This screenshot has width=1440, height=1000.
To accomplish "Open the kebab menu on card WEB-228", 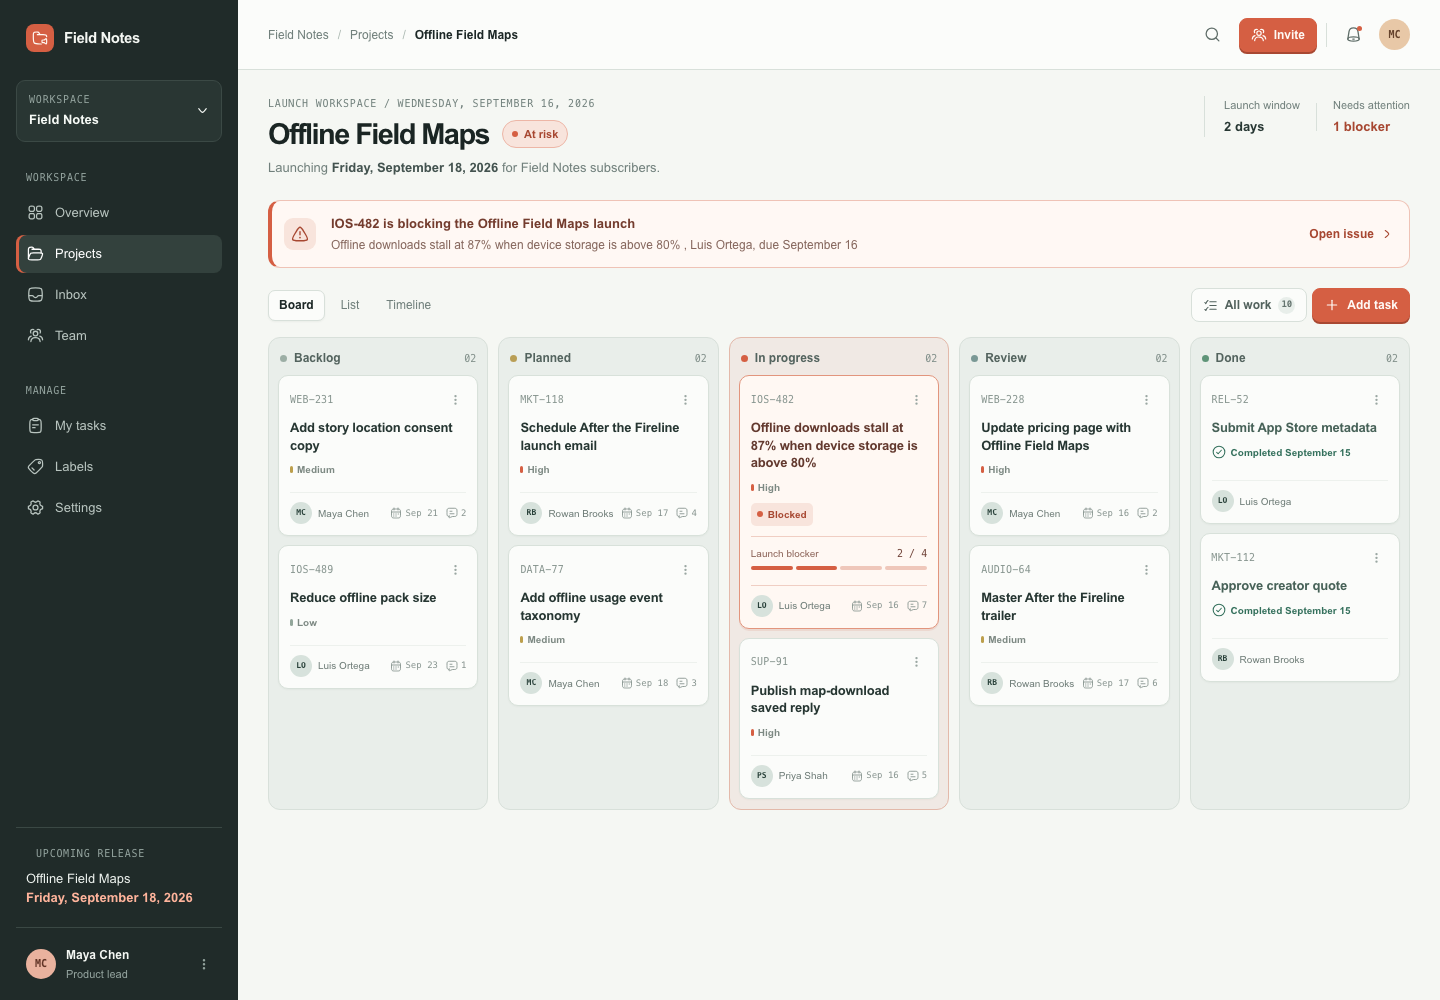I will [x=1146, y=400].
